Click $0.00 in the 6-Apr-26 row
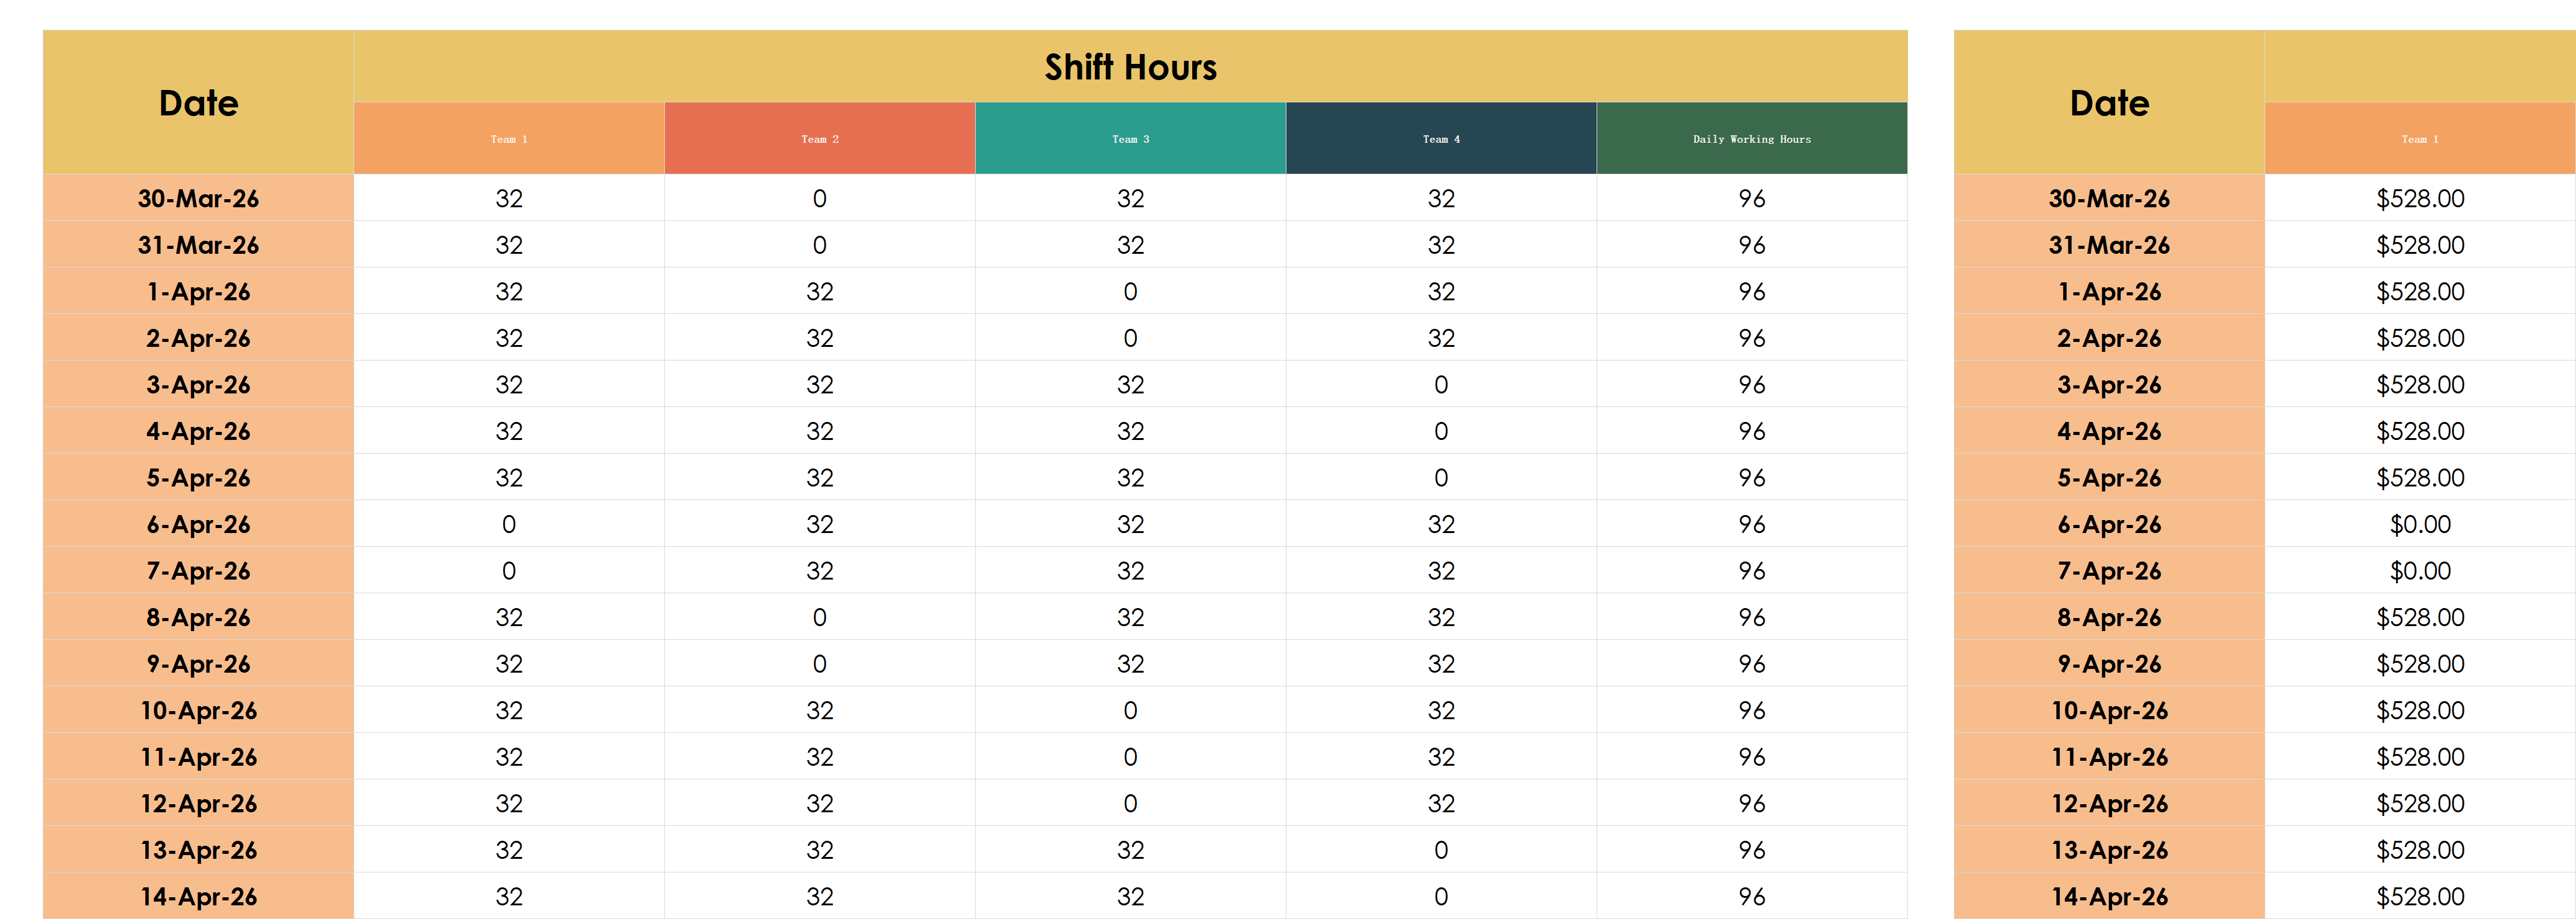The image size is (2576, 919). (x=2420, y=524)
